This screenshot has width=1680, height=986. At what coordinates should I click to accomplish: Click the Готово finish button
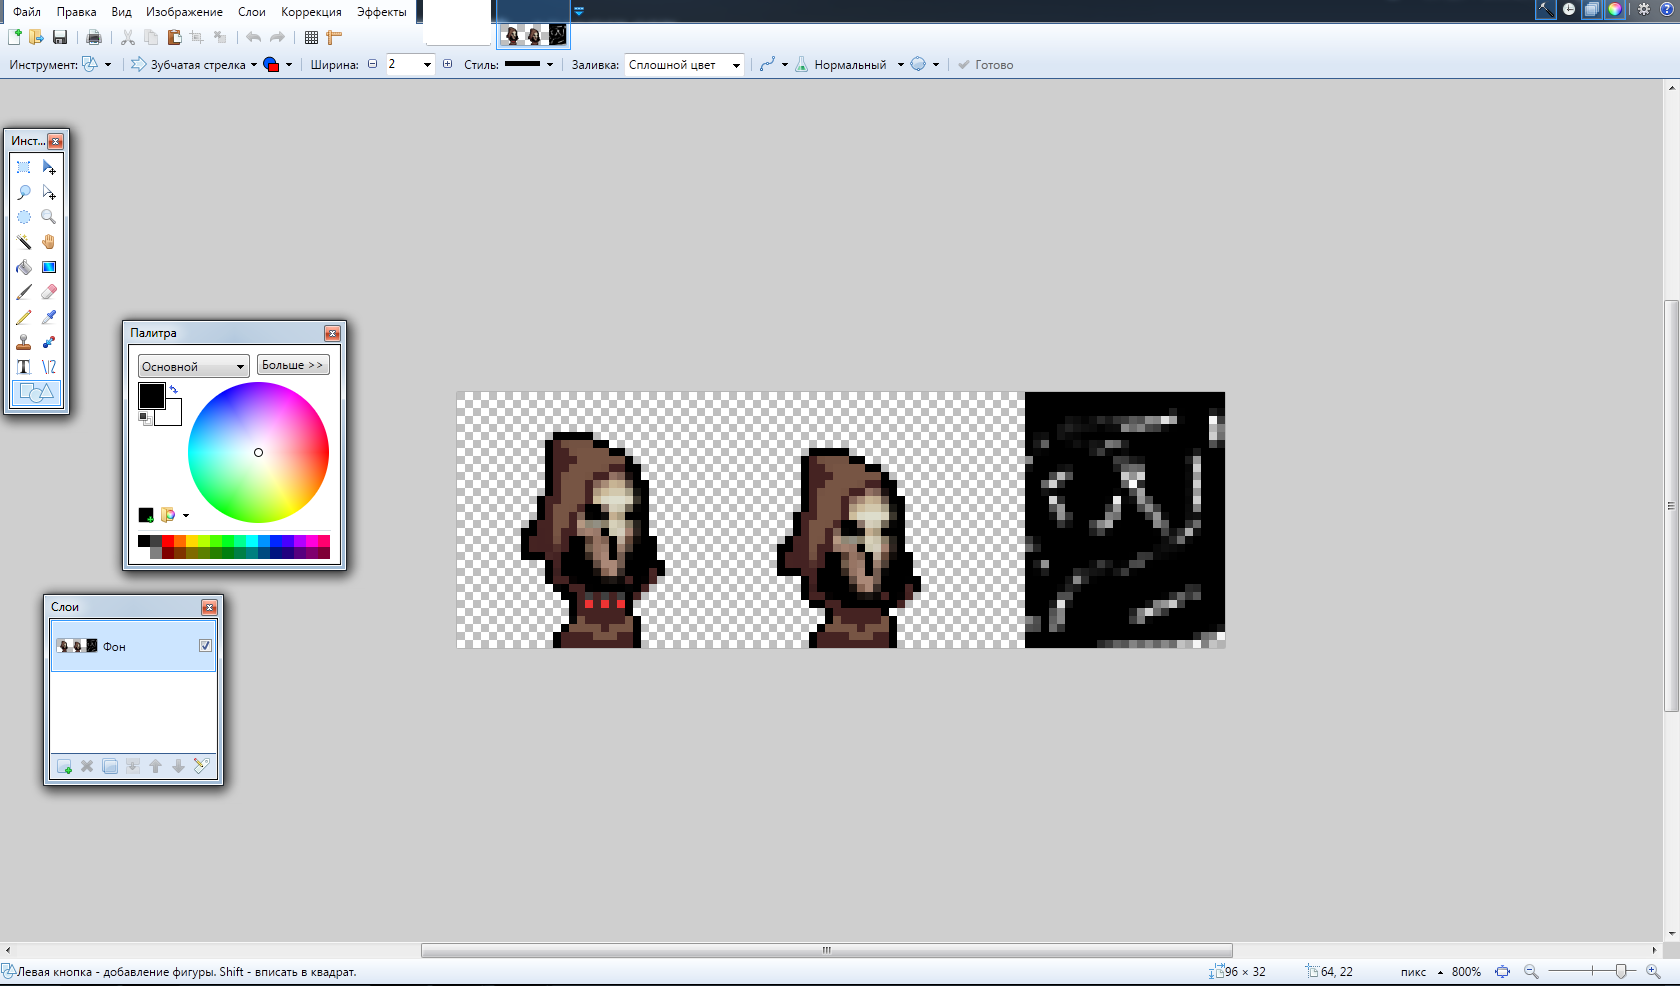tap(985, 64)
